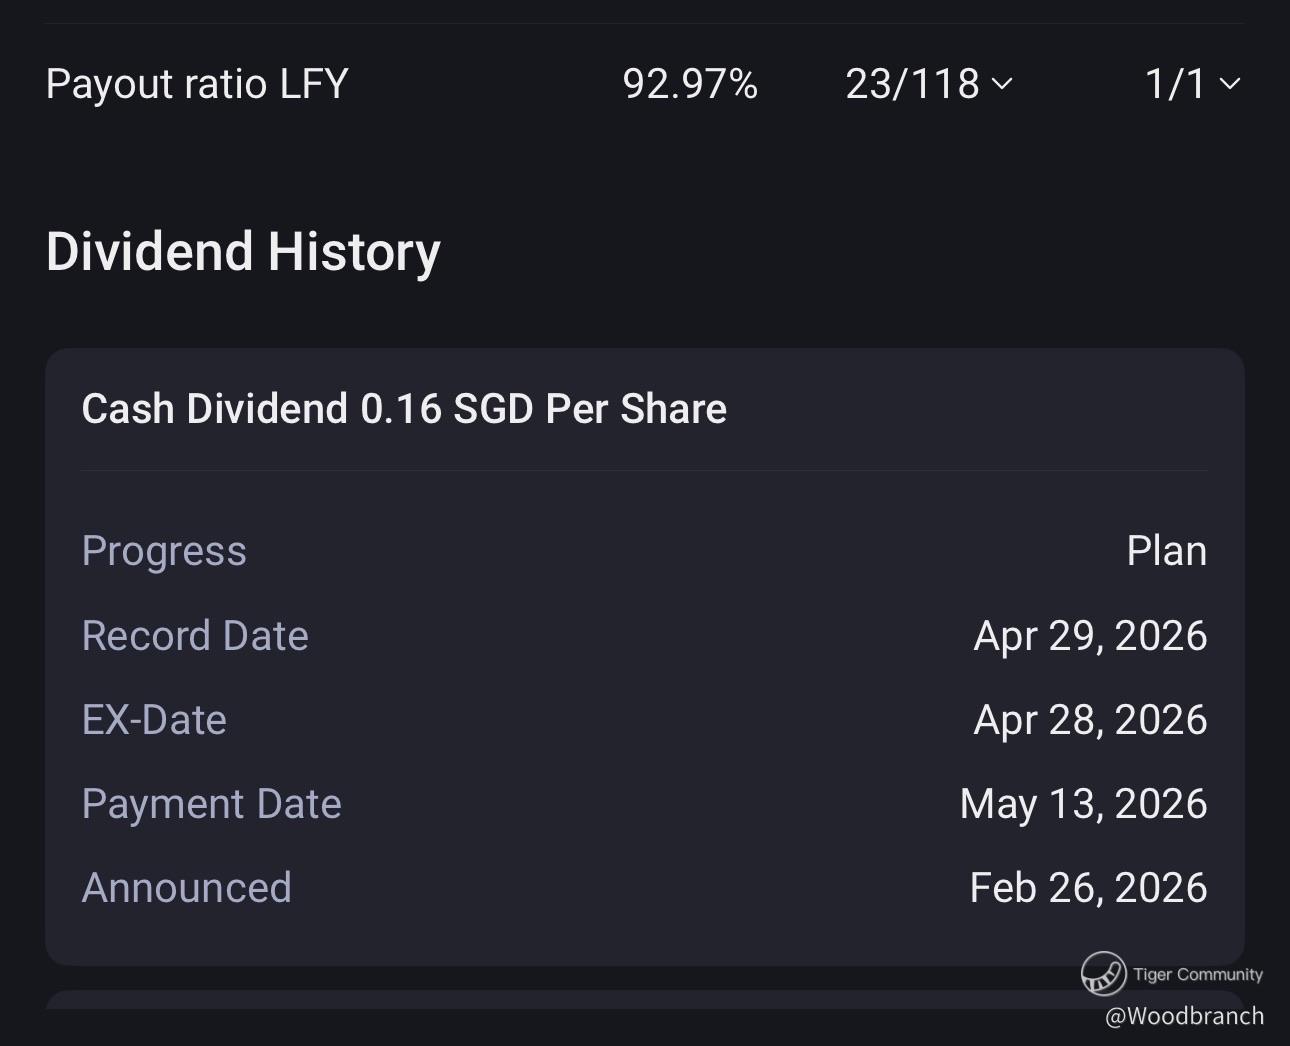Click the Apr 29, 2026 record date

[1090, 636]
